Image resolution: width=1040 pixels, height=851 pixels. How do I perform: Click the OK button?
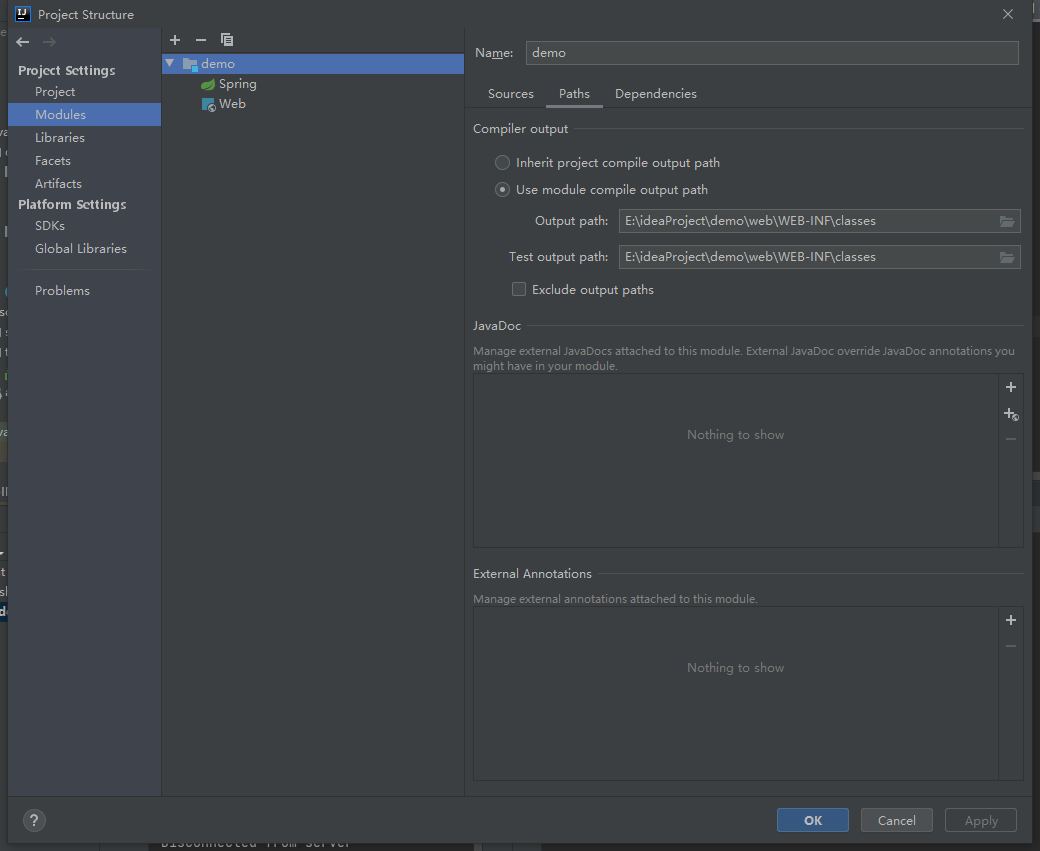click(x=812, y=819)
